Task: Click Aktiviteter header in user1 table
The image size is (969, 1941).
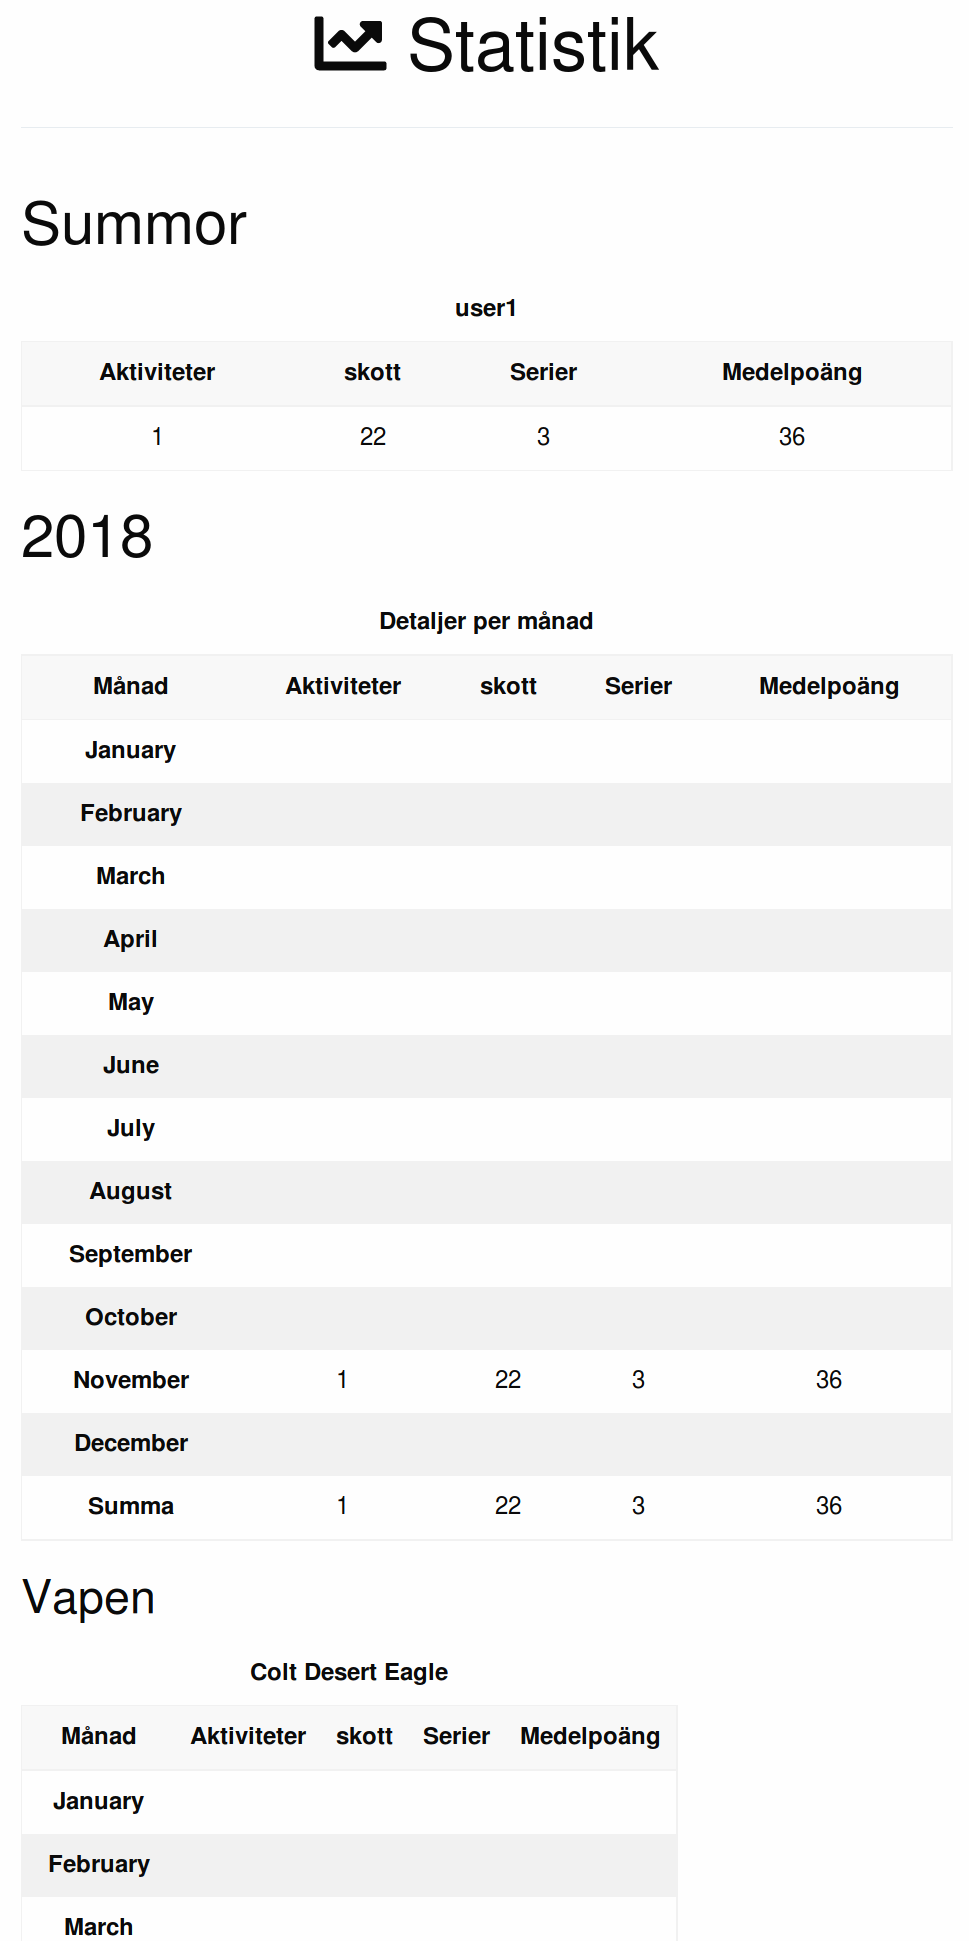Action: tap(157, 372)
